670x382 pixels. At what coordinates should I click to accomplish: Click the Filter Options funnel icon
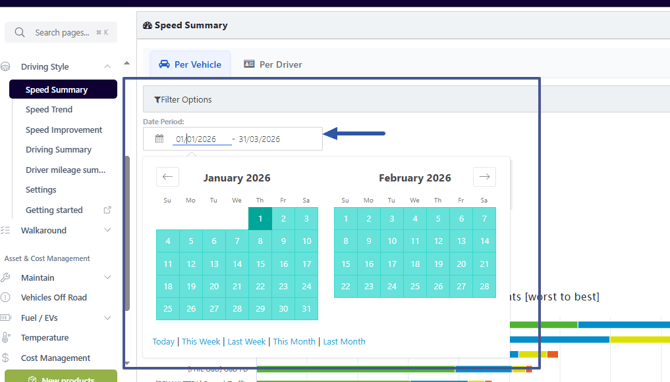click(x=157, y=100)
